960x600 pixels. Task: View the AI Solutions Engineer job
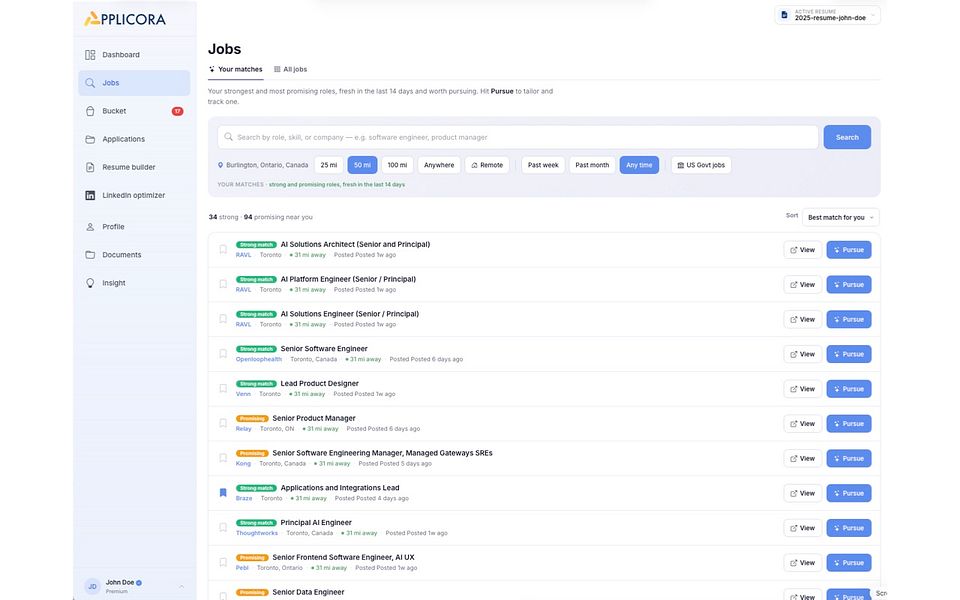point(803,320)
